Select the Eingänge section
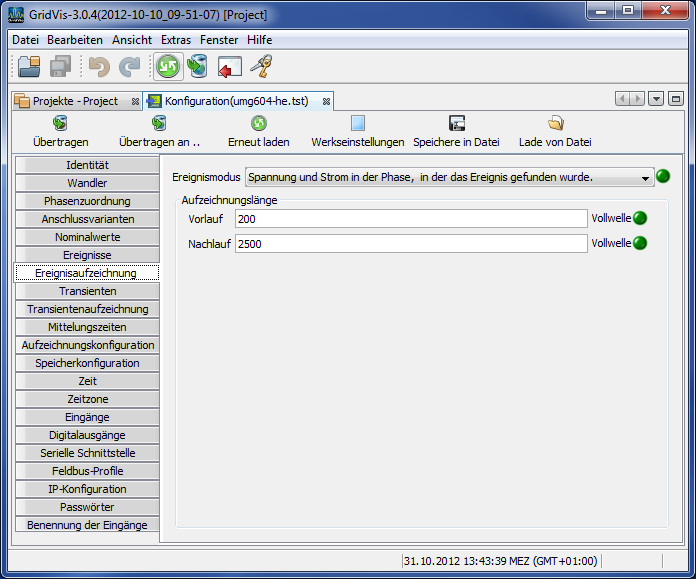Screen dimensions: 696x579 [87, 417]
